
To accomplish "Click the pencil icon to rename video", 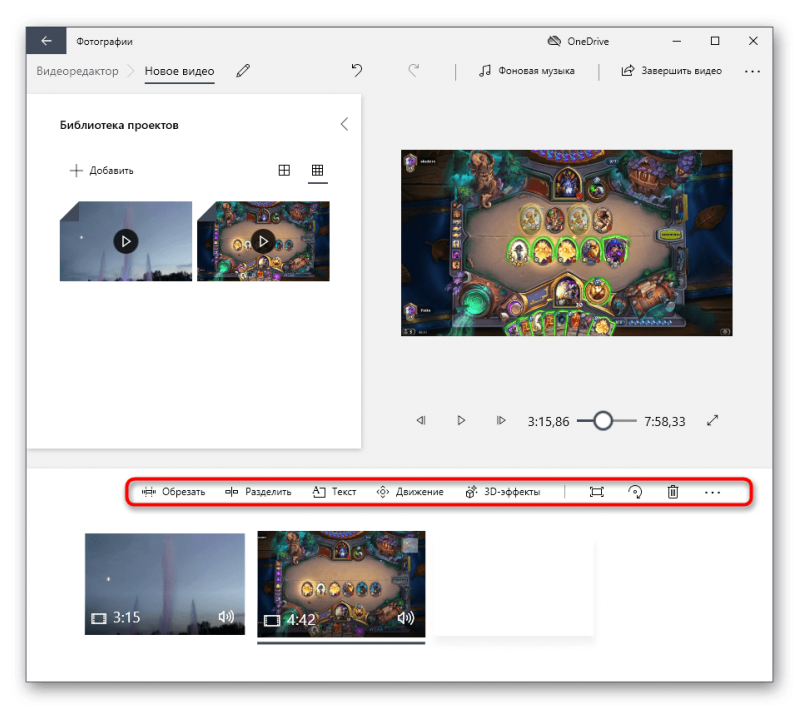I will coord(243,71).
